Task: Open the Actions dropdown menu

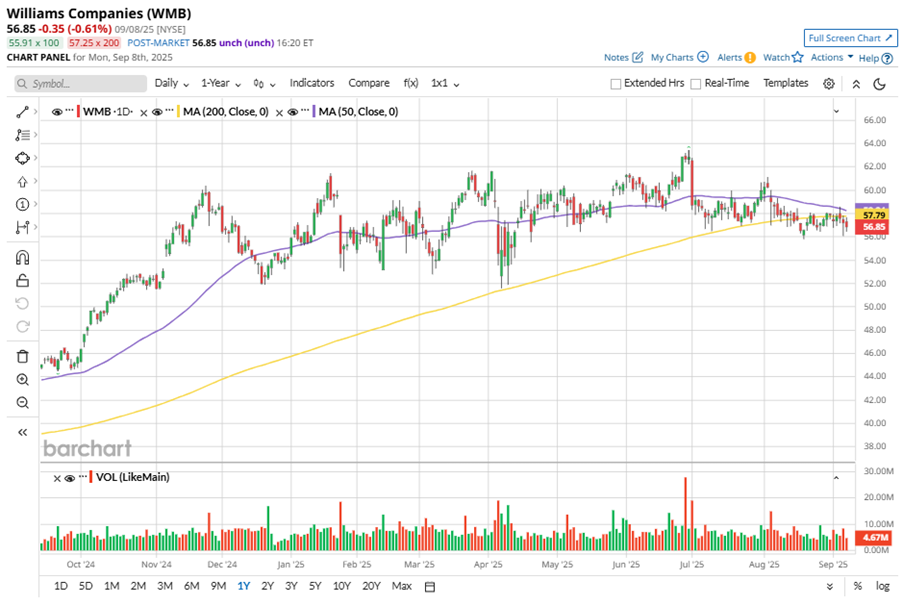Action: tap(832, 57)
